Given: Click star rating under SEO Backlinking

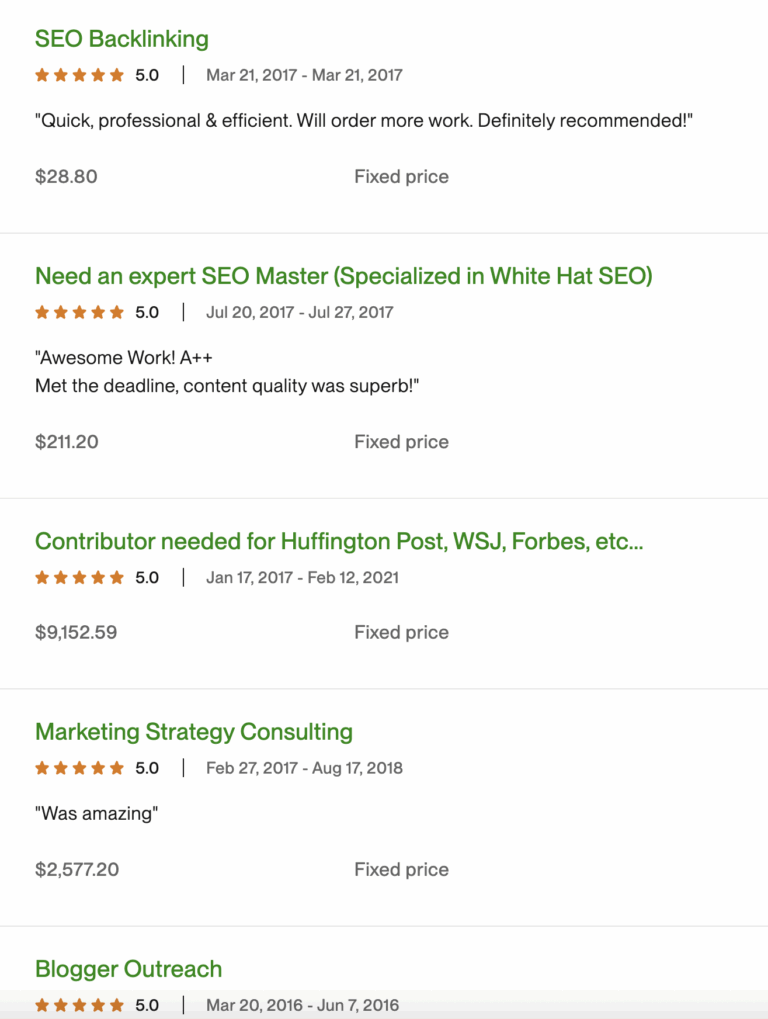Looking at the screenshot, I should tap(80, 75).
